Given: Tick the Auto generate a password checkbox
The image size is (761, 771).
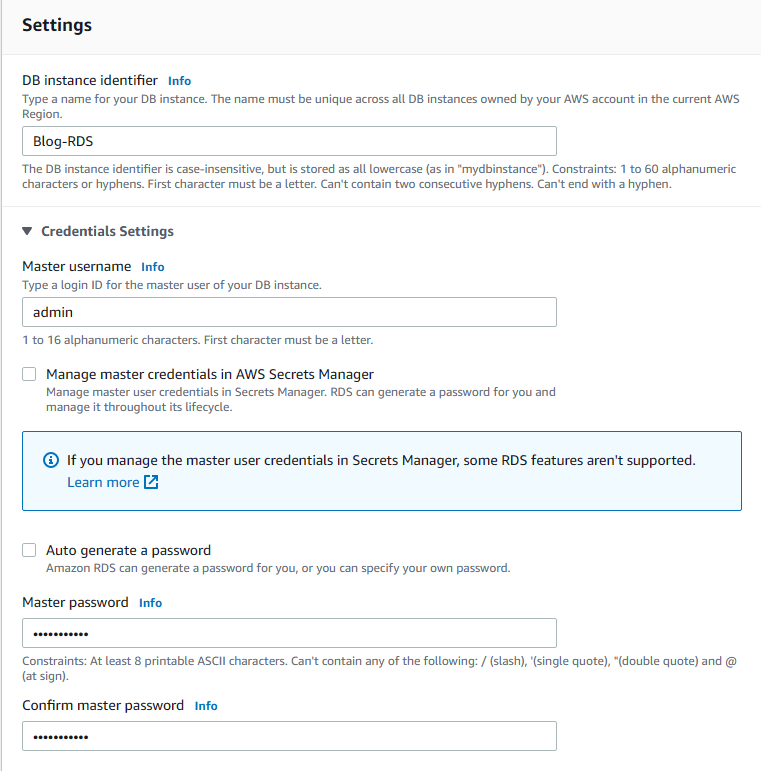Looking at the screenshot, I should coord(29,550).
